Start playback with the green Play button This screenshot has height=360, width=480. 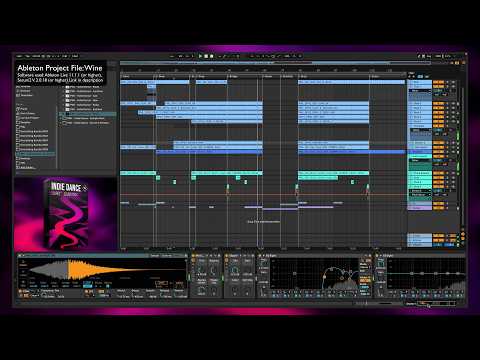tap(200, 56)
